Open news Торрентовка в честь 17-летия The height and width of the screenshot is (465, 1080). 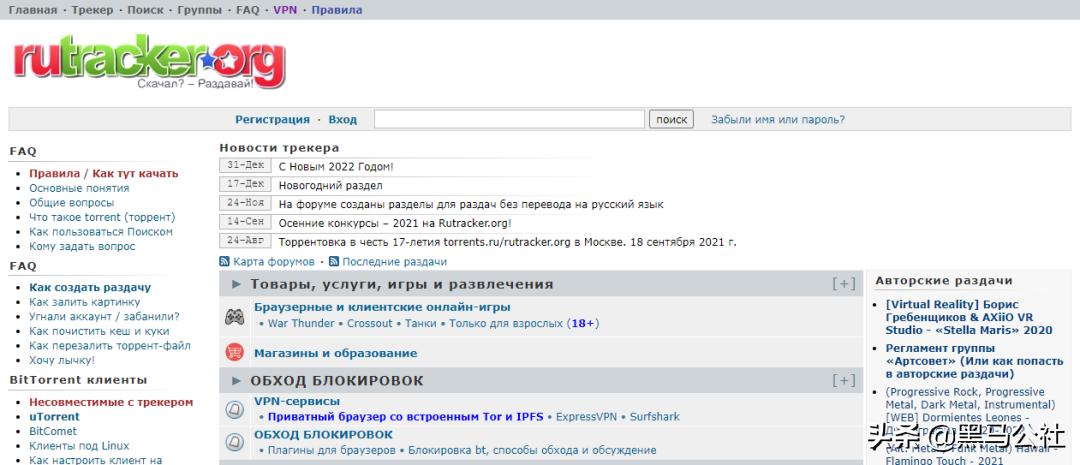[508, 242]
